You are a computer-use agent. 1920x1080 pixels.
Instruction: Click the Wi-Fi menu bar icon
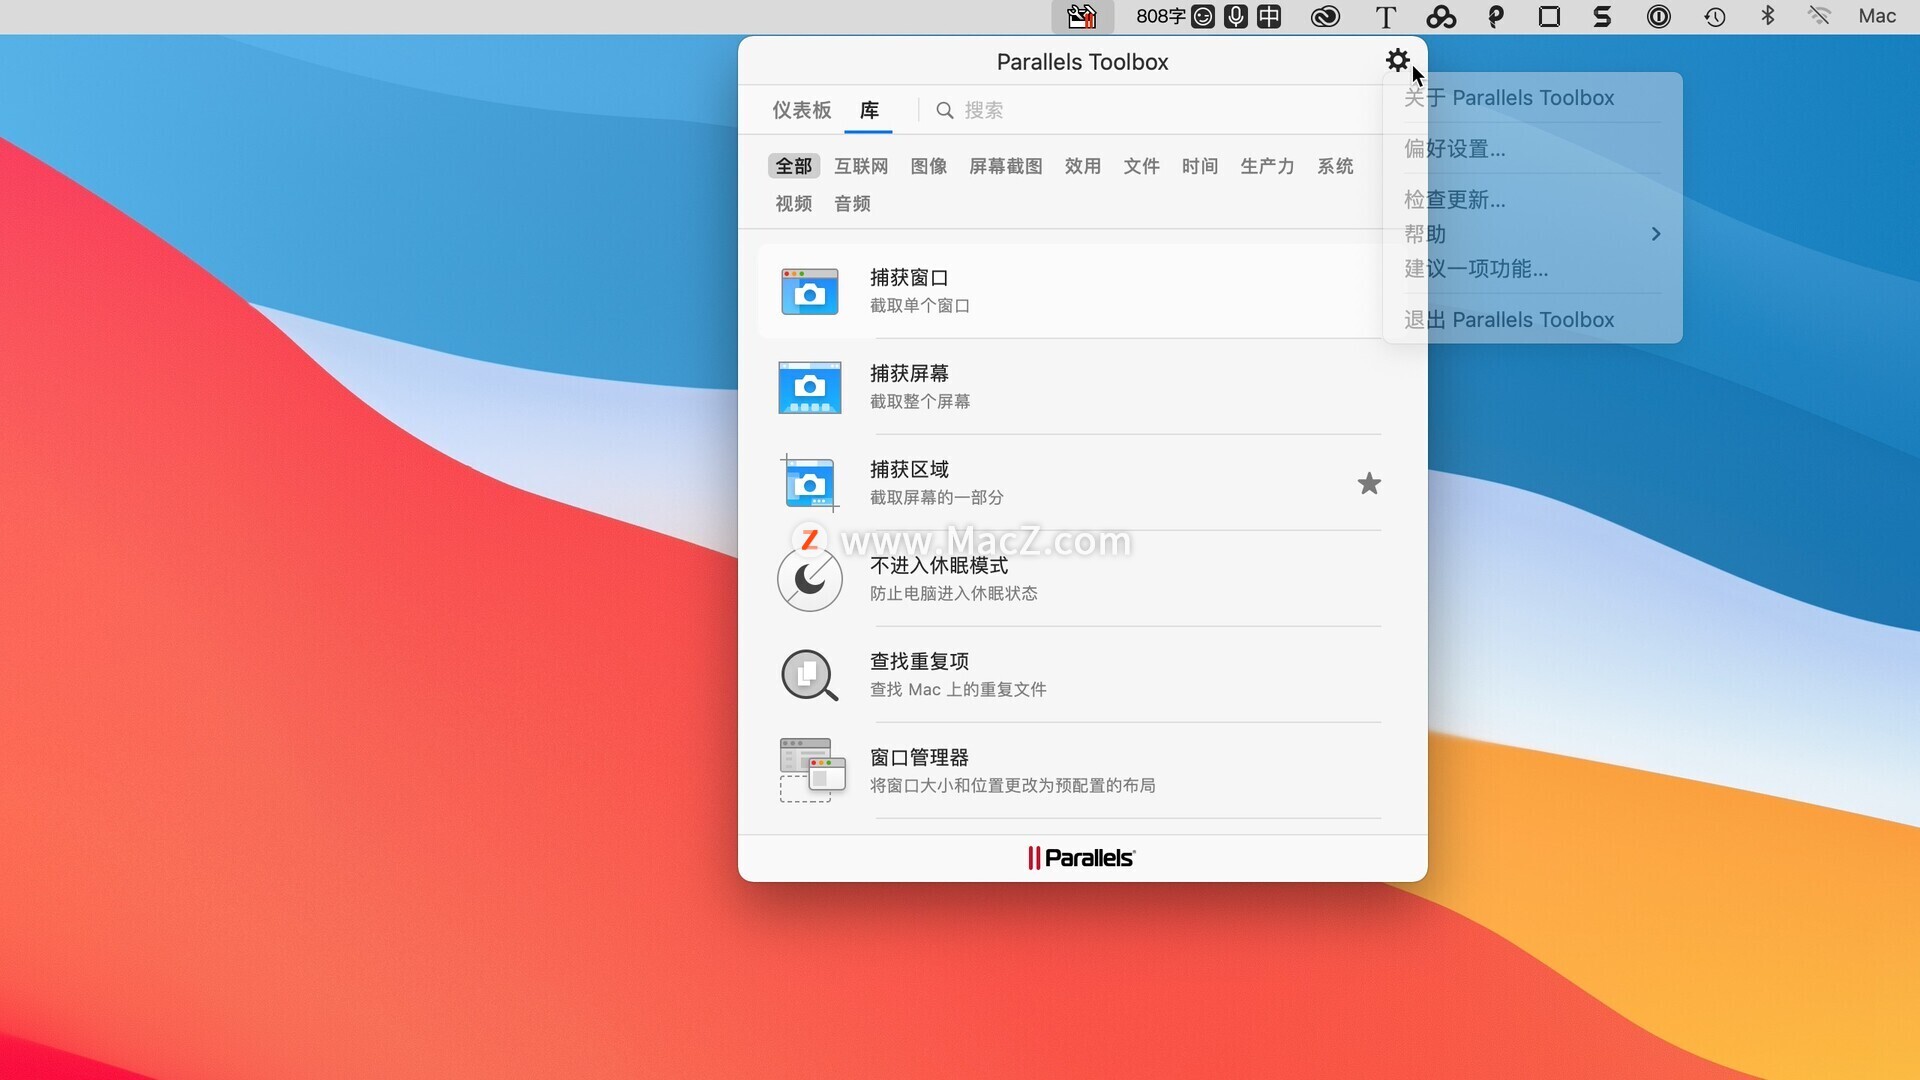pos(1820,16)
